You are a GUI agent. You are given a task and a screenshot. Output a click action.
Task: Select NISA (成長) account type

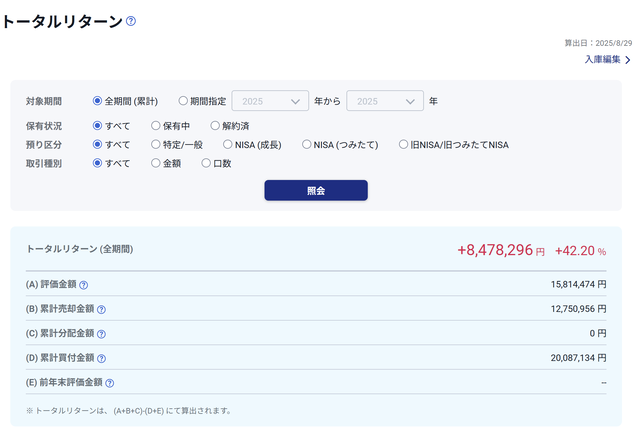click(x=227, y=145)
